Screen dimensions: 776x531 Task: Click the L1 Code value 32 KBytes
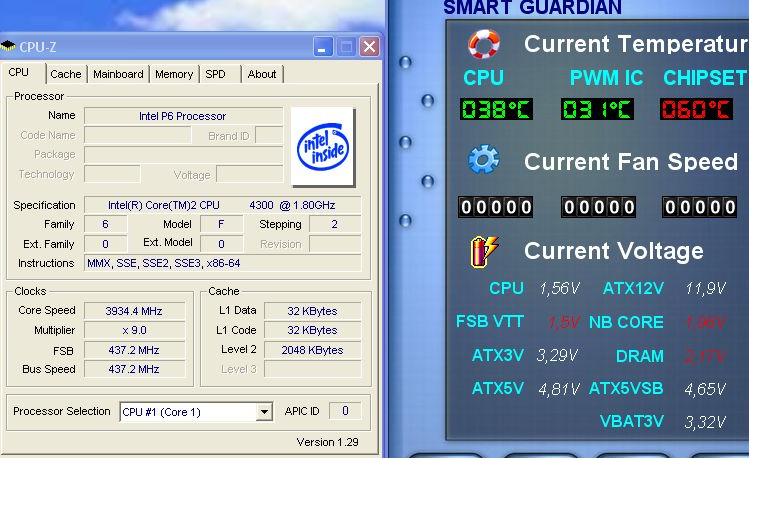pos(312,330)
